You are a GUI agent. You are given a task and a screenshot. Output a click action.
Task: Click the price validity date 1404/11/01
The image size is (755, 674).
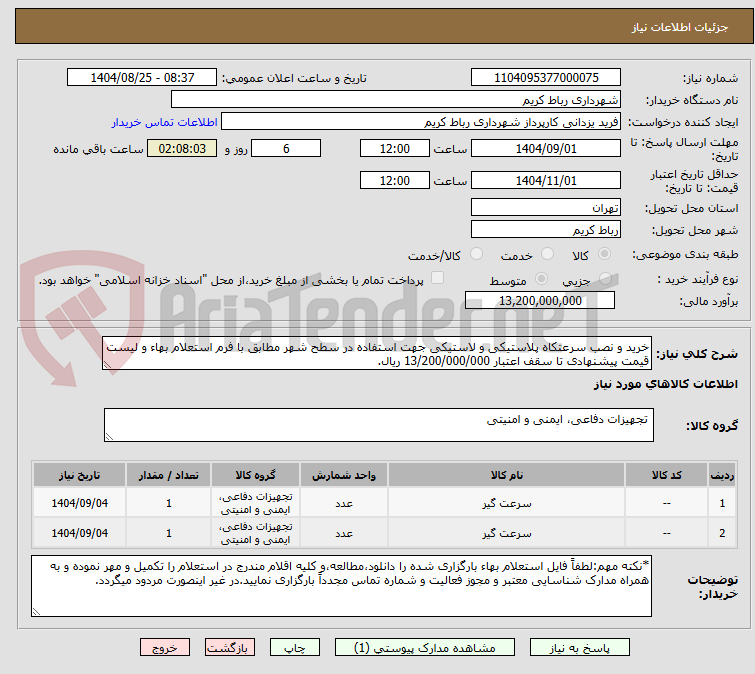pos(546,181)
